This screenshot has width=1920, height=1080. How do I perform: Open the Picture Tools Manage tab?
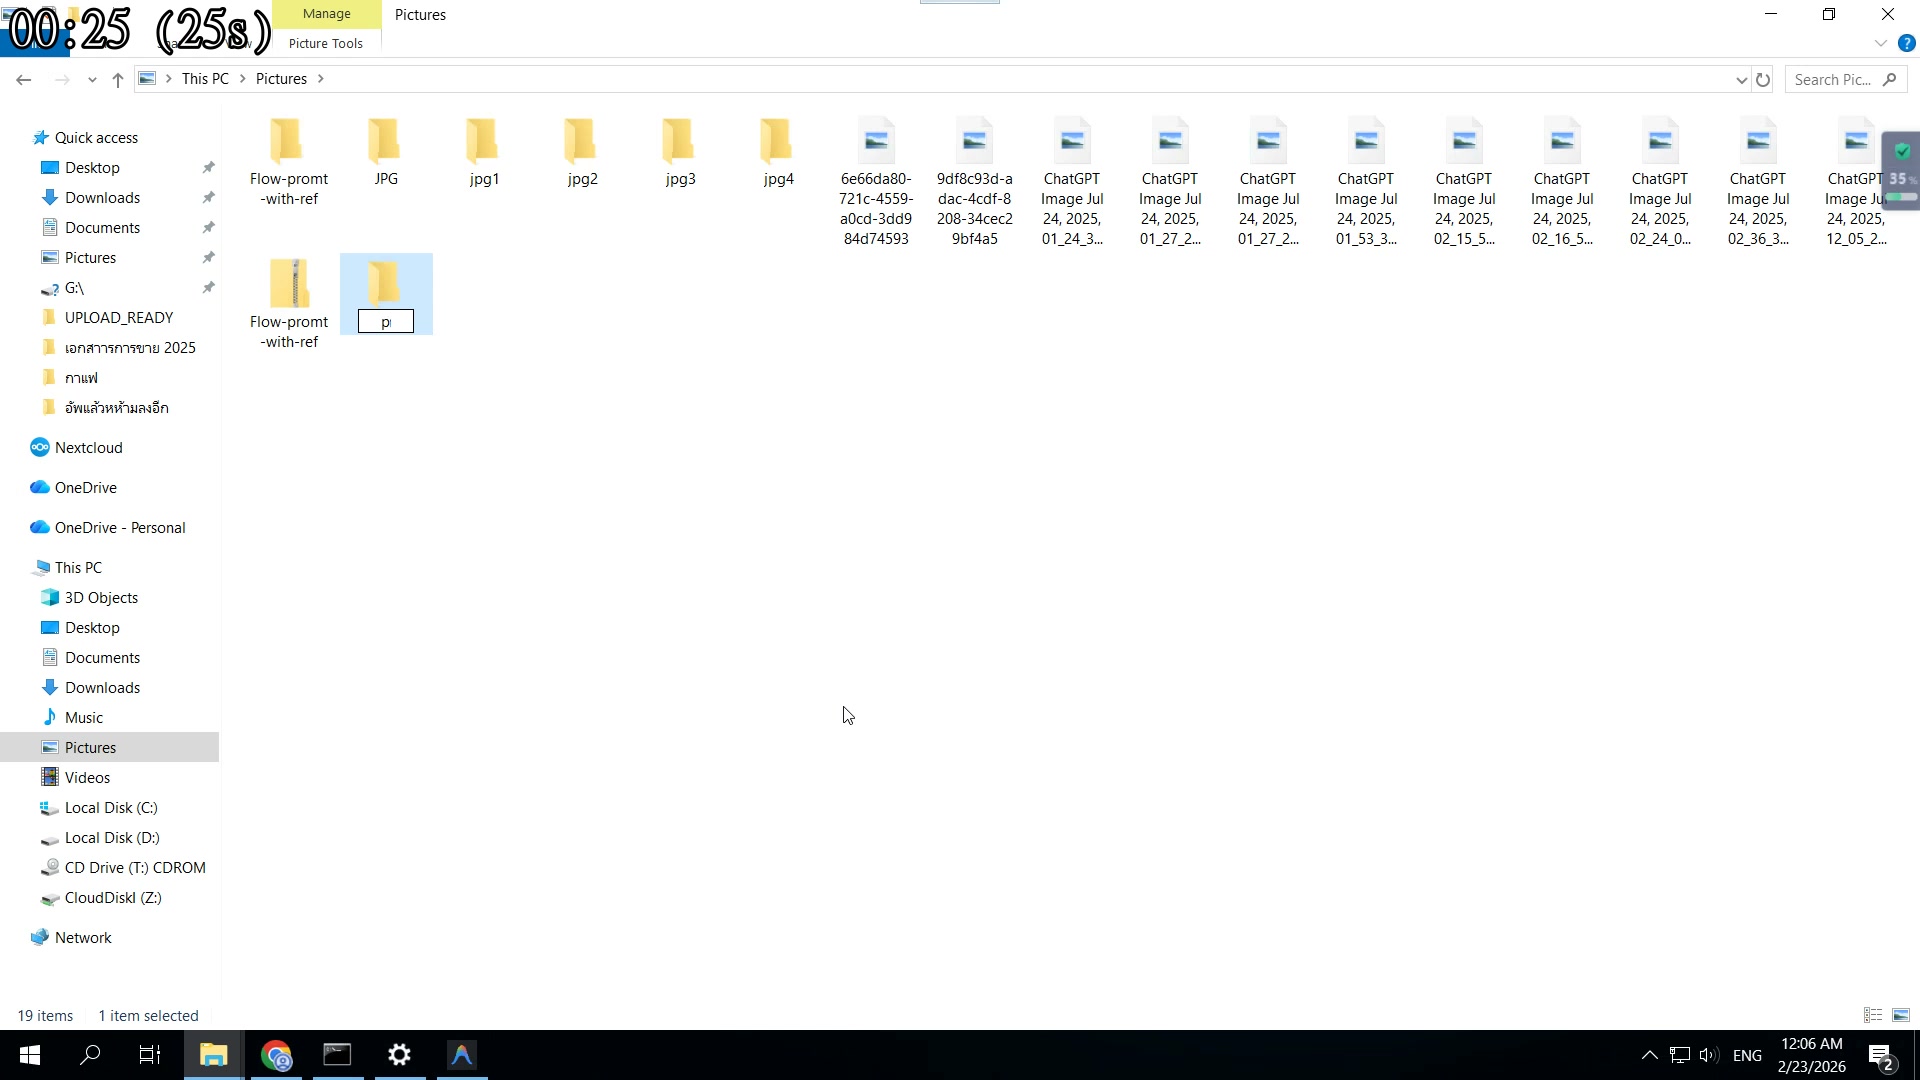325,14
